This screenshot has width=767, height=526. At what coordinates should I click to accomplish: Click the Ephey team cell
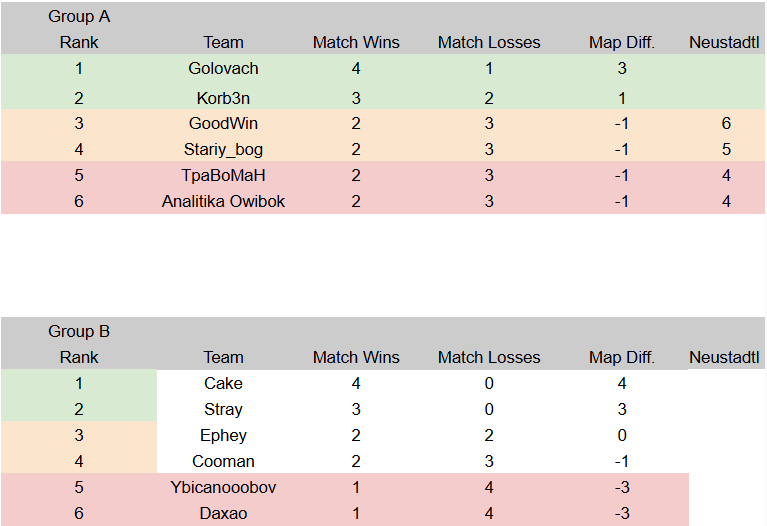223,436
